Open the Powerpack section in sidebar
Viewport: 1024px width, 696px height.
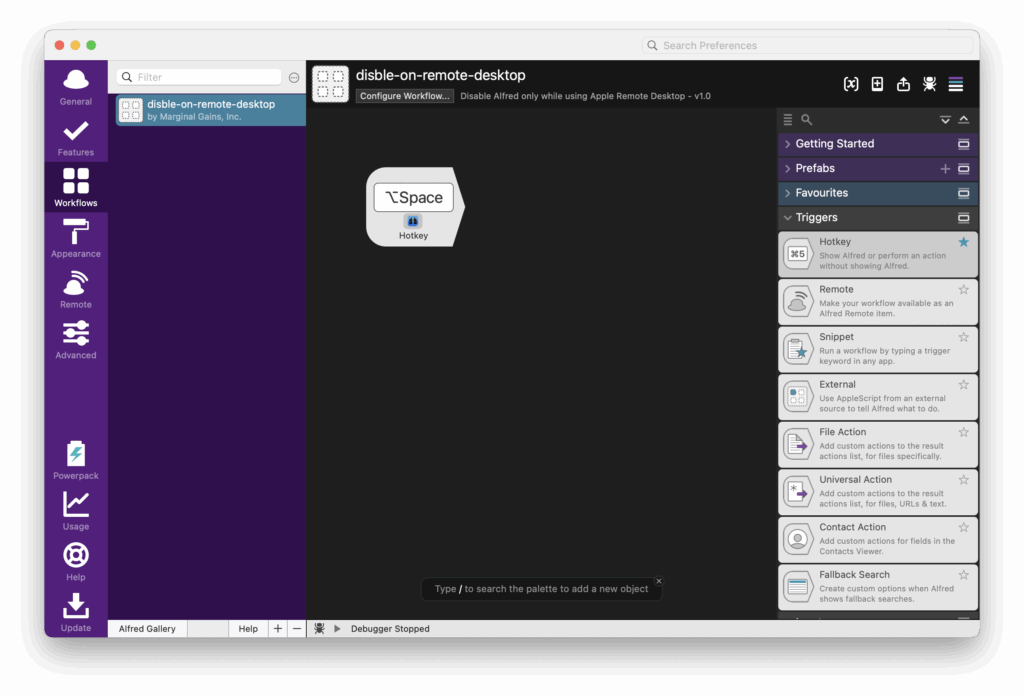76,460
